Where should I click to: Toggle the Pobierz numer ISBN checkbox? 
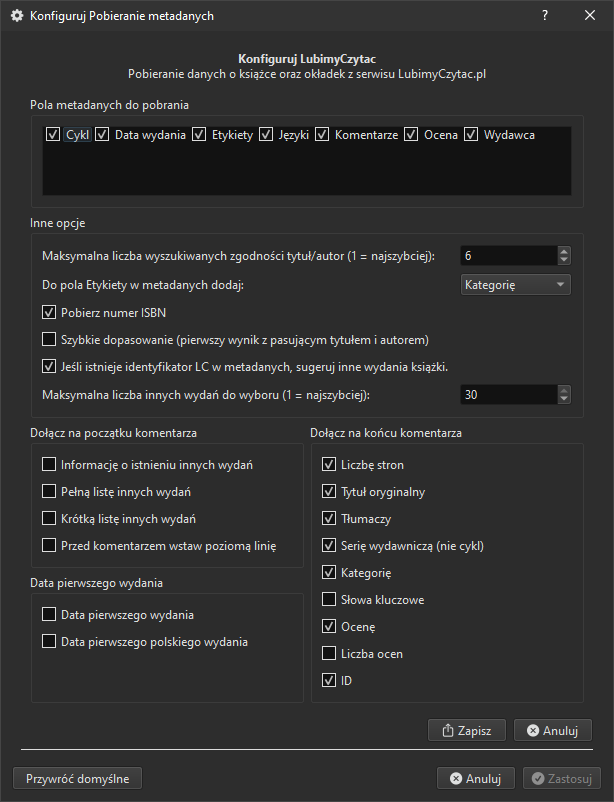(50, 313)
